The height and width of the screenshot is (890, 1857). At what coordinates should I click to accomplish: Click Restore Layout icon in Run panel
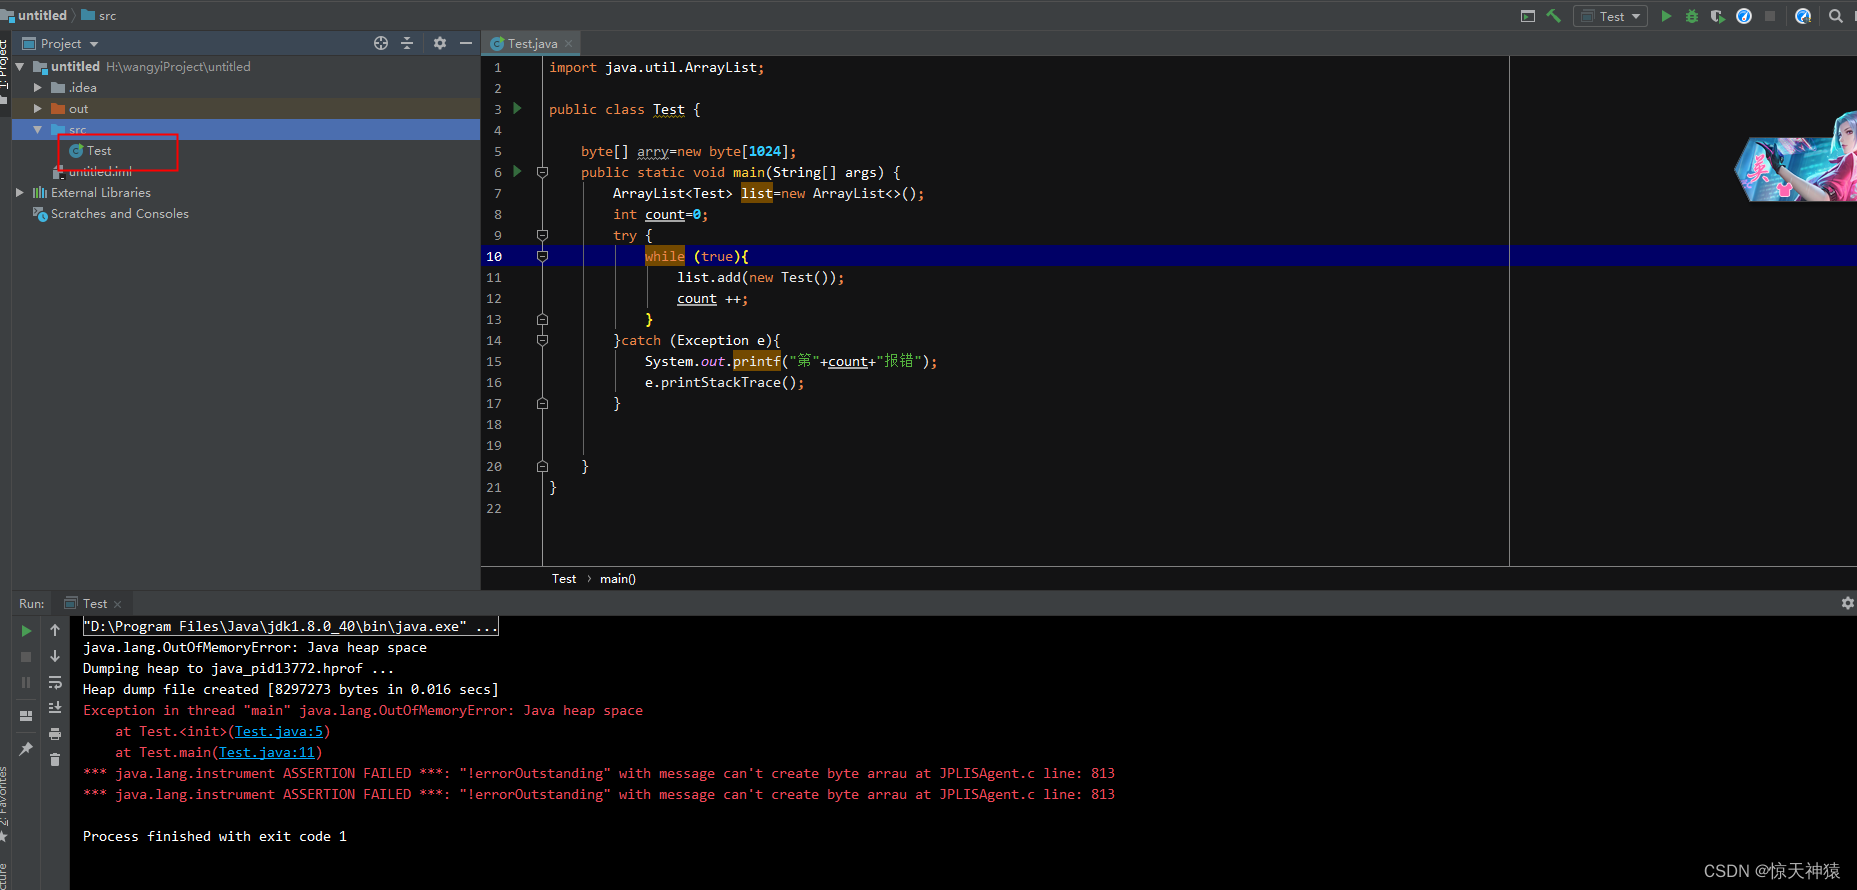point(26,716)
